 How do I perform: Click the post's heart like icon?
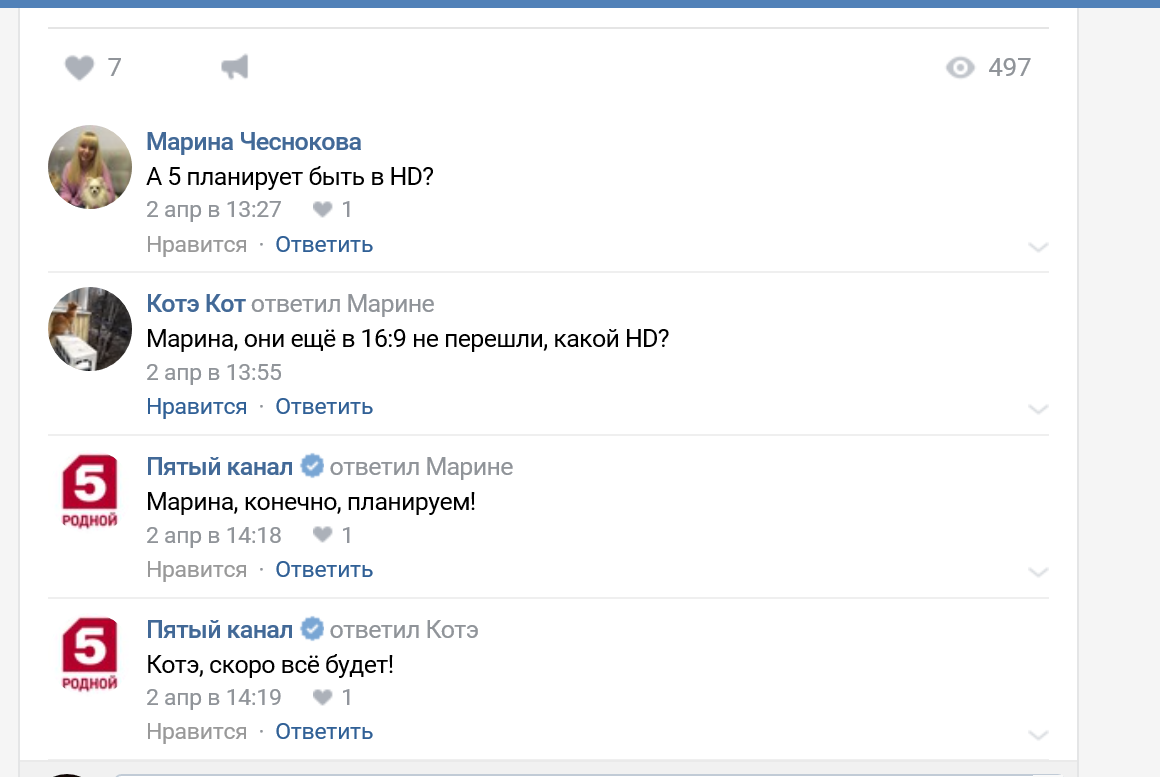click(79, 68)
